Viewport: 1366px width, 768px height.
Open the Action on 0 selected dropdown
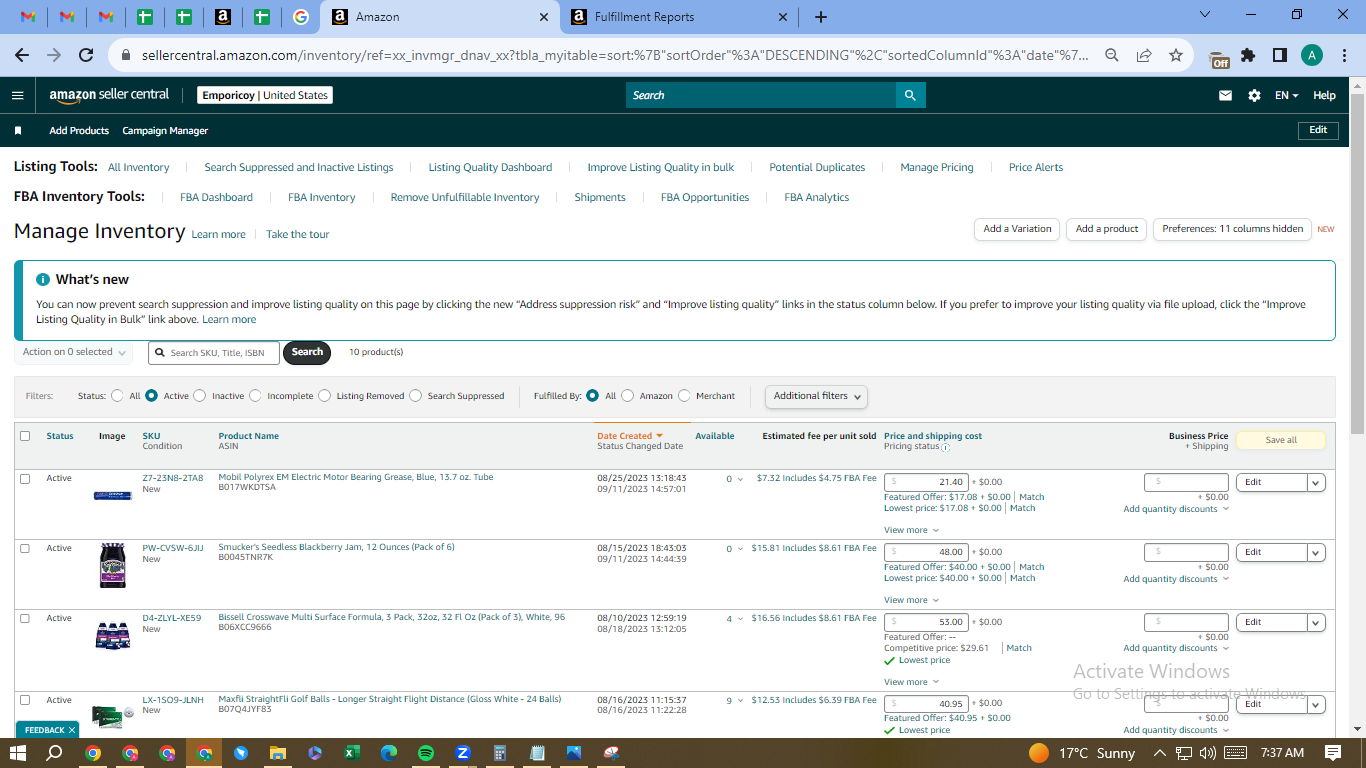point(74,352)
